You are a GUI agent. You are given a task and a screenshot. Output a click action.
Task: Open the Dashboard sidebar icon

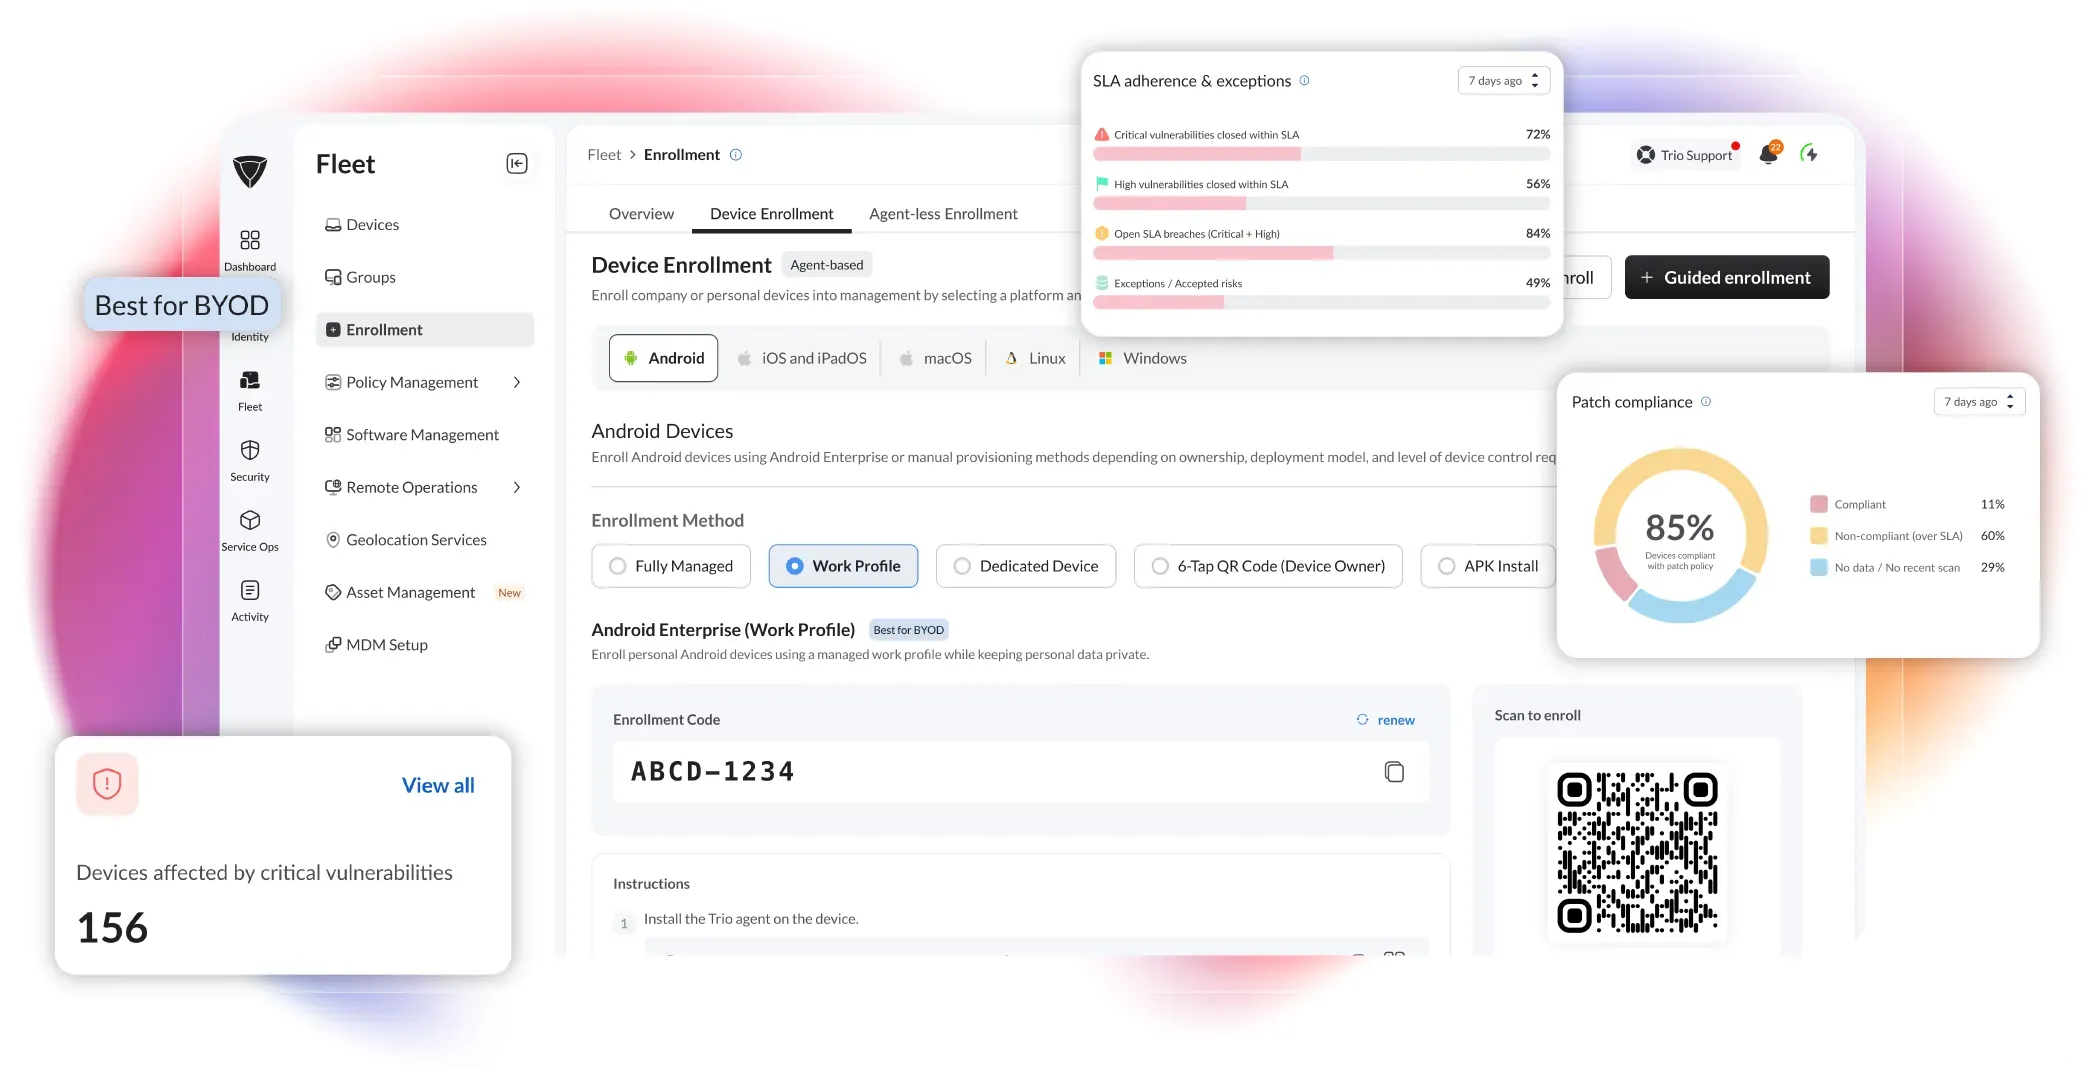(250, 240)
